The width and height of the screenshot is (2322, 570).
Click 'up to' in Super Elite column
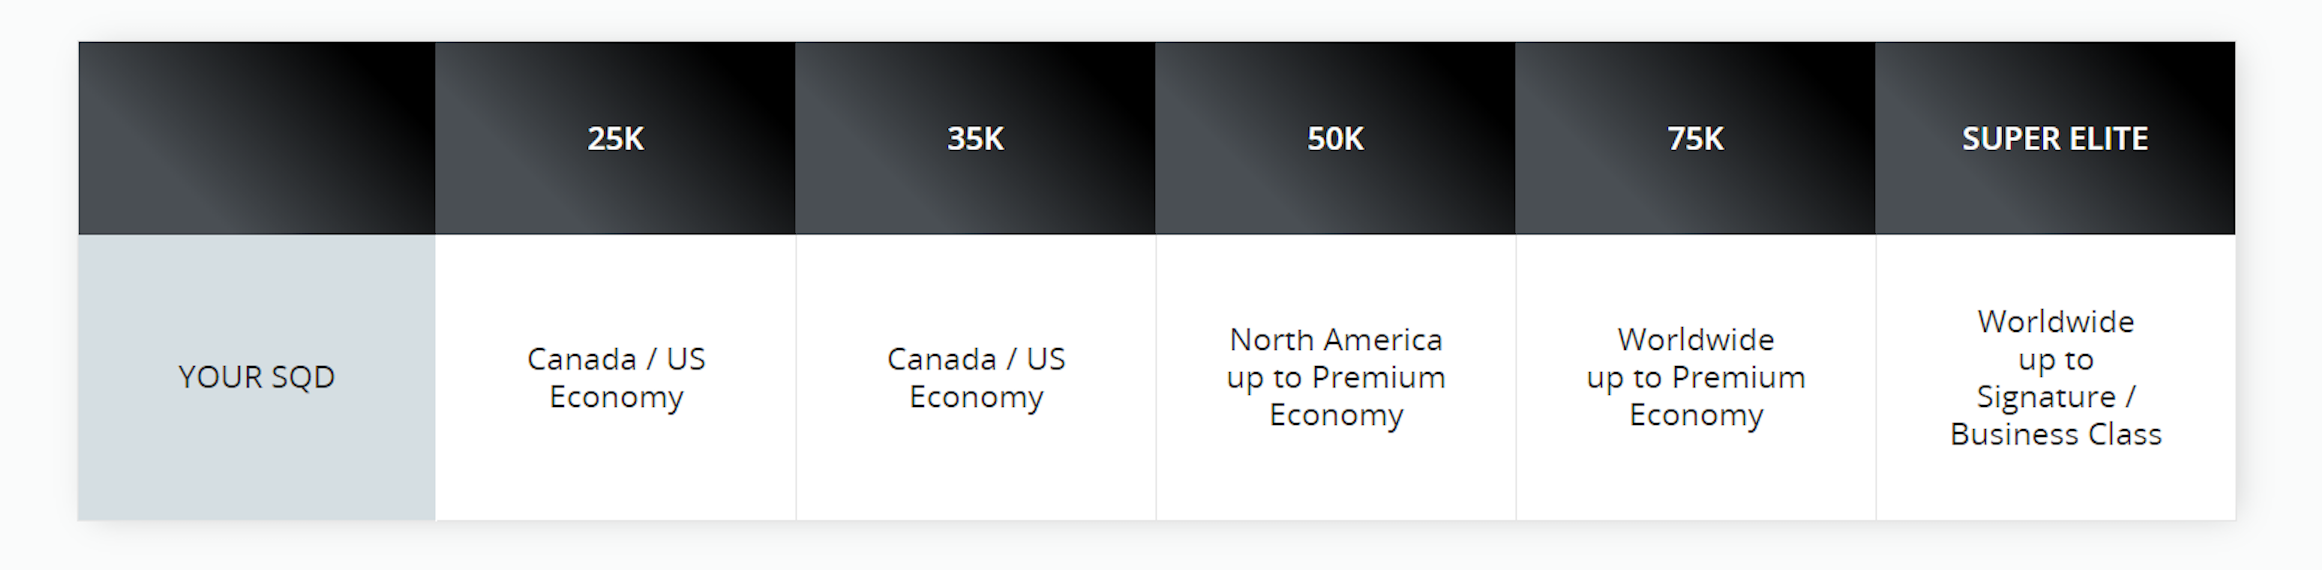click(2056, 360)
